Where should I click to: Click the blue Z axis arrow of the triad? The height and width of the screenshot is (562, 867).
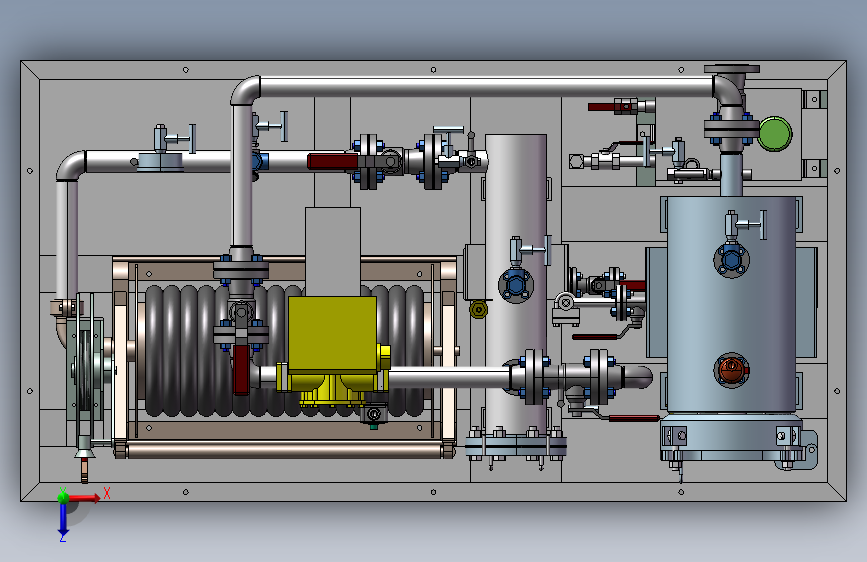click(62, 519)
